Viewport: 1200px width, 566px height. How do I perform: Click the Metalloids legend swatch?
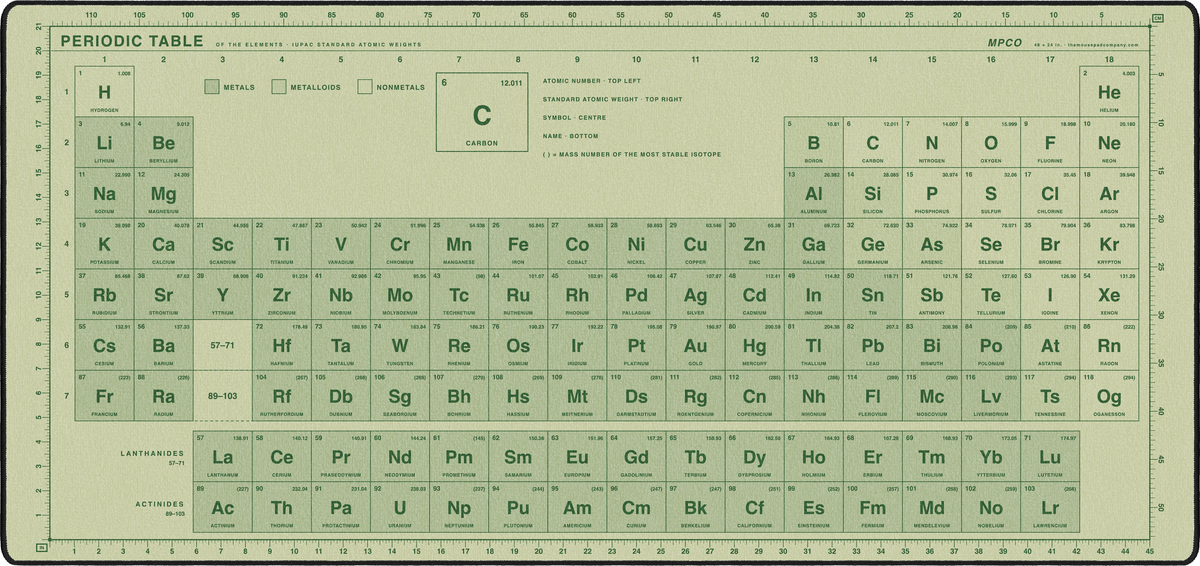279,87
